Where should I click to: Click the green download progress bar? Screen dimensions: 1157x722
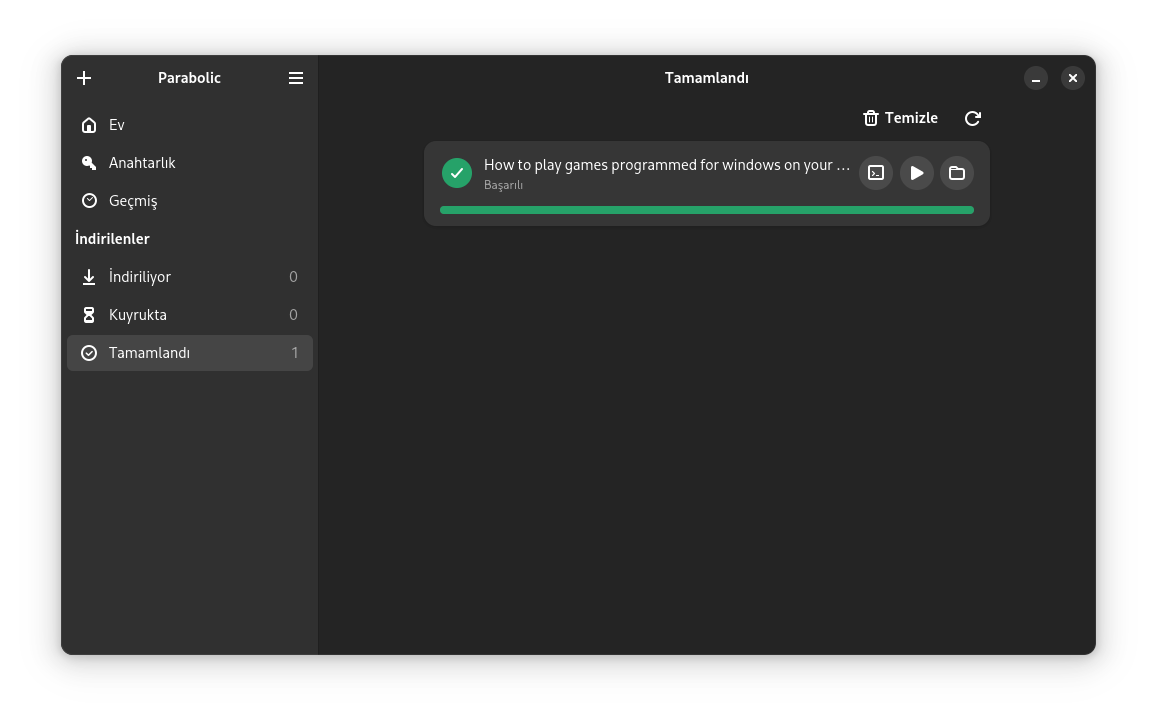(x=706, y=210)
